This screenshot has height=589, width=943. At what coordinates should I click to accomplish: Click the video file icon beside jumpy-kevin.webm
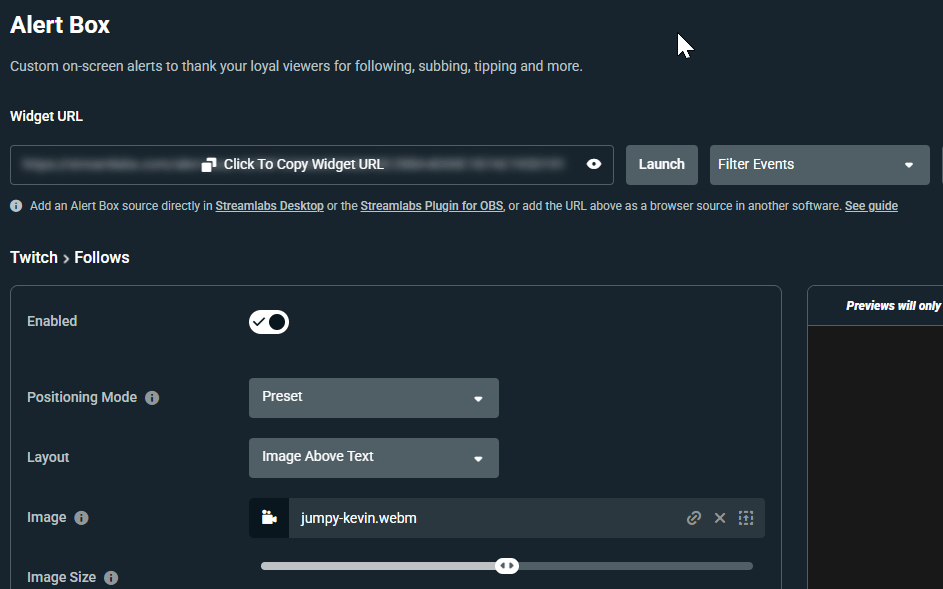[269, 518]
